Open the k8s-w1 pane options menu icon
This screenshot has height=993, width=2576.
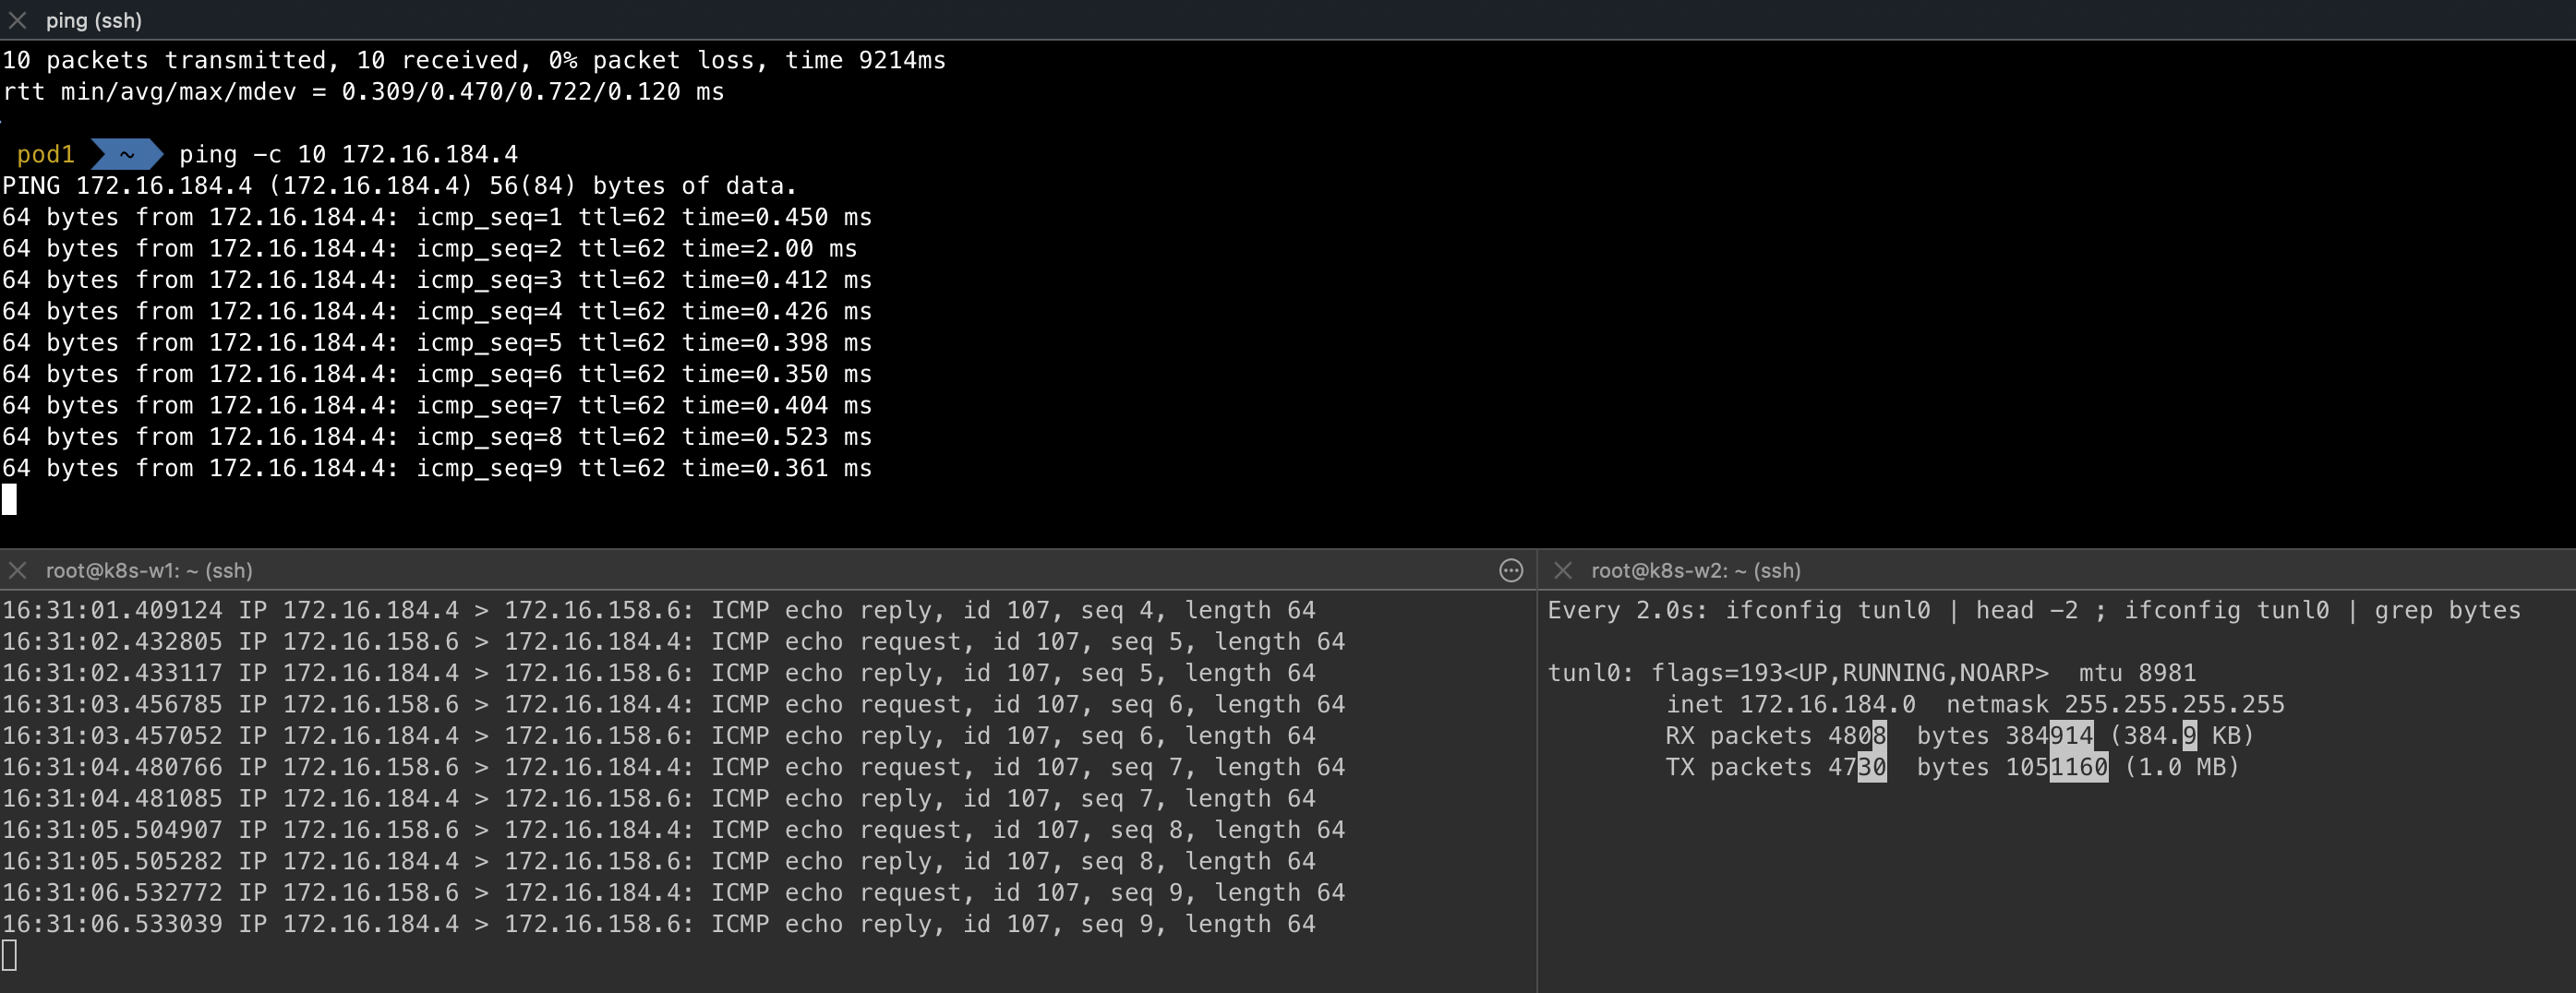[1511, 570]
